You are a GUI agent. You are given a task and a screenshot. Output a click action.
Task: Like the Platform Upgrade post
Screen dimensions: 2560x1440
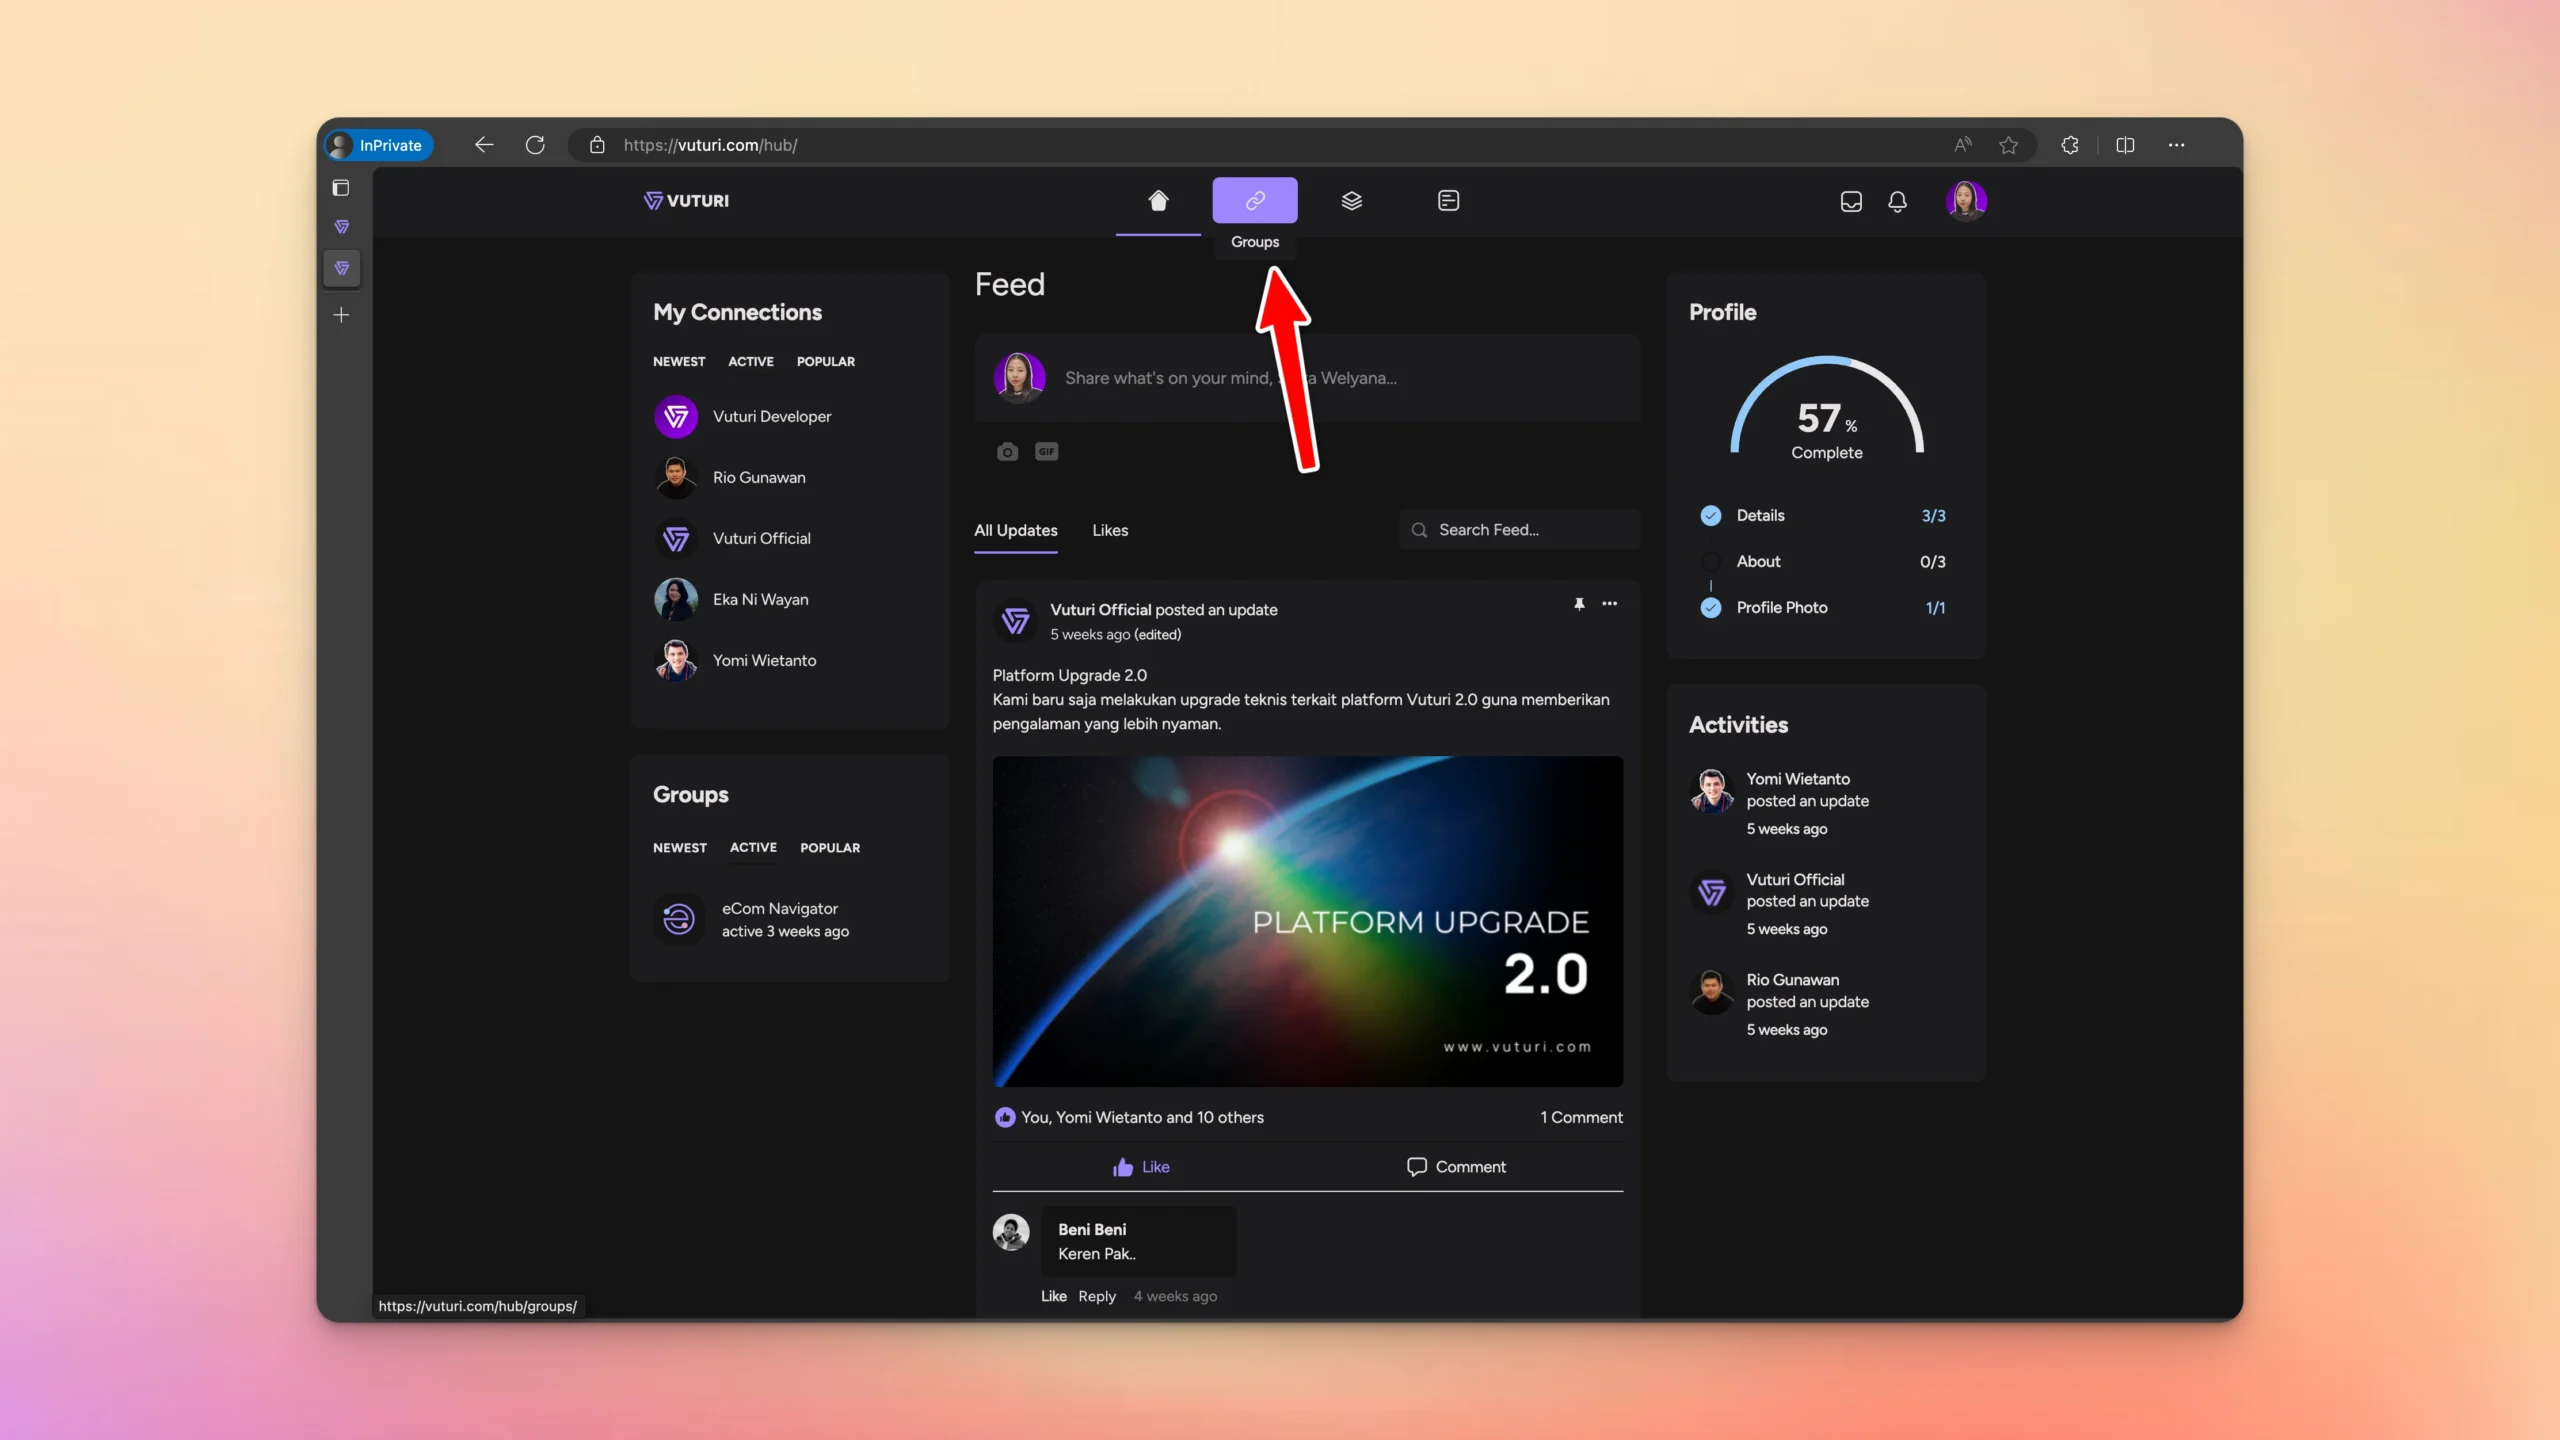1141,1167
